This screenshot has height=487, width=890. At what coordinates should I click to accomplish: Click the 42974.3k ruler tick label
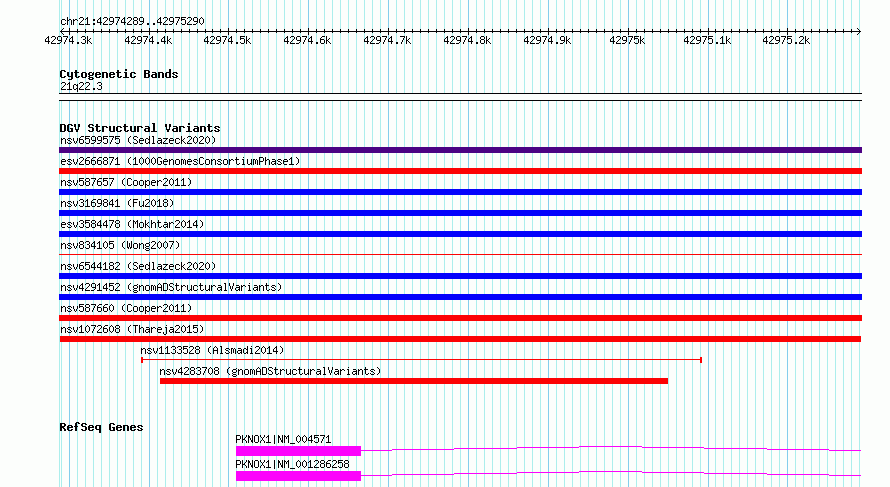point(68,40)
